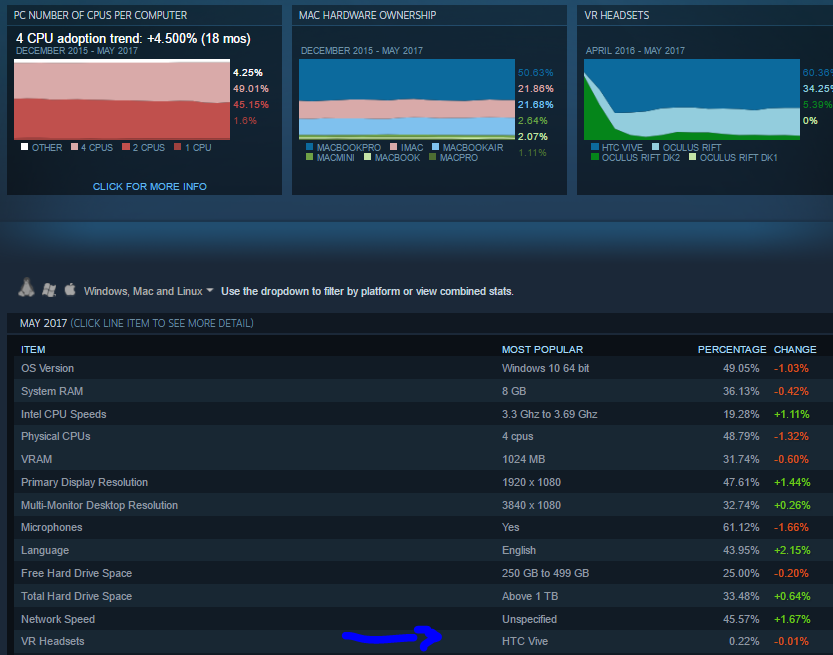Click the CHANGE column header
The width and height of the screenshot is (833, 655).
click(795, 350)
